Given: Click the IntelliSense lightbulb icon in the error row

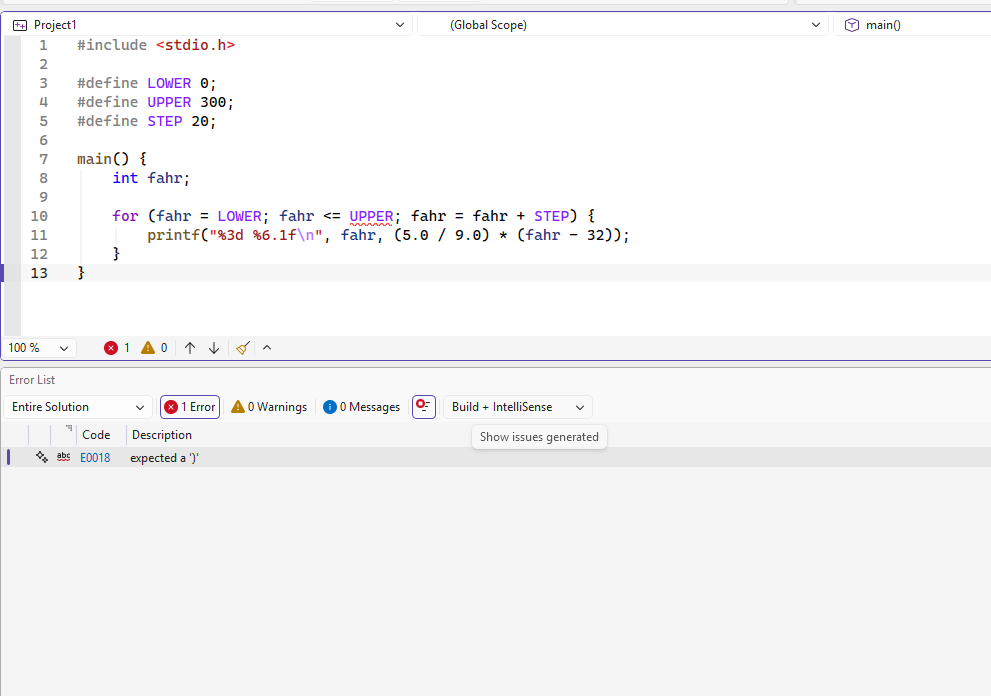Looking at the screenshot, I should pyautogui.click(x=42, y=457).
